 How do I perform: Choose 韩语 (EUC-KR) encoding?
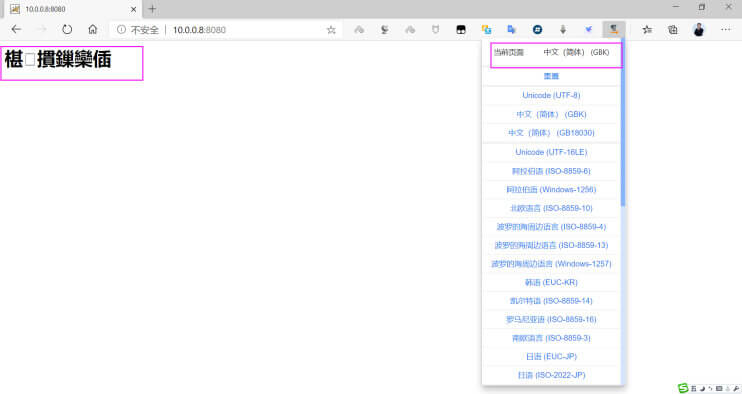pyautogui.click(x=551, y=282)
